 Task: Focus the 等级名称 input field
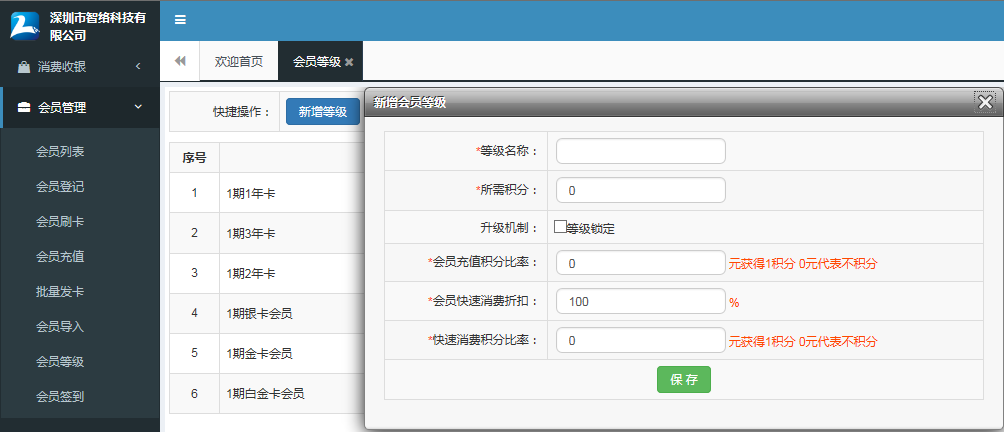click(641, 151)
